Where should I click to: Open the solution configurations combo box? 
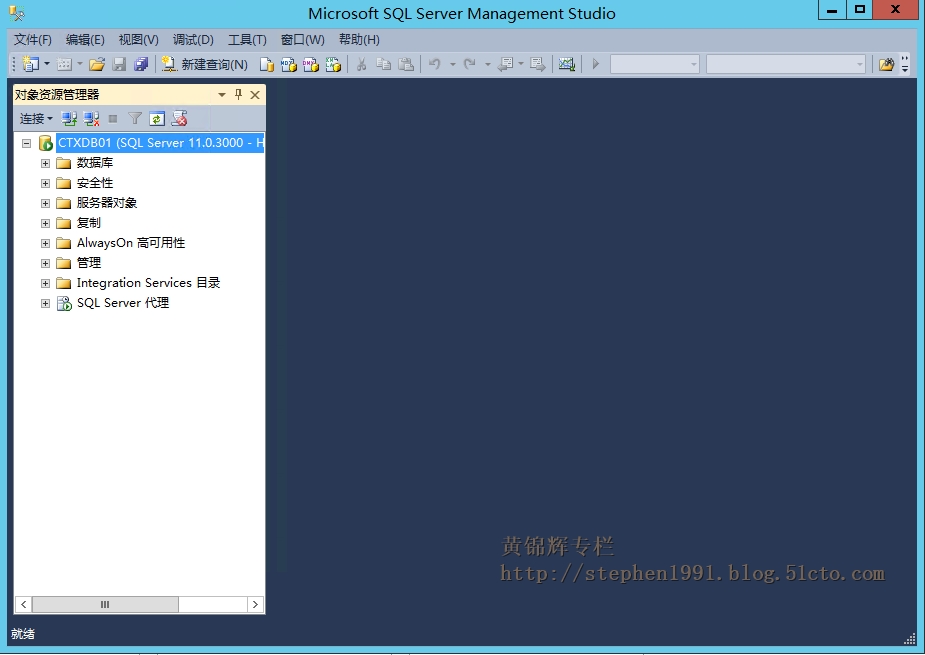tap(655, 64)
